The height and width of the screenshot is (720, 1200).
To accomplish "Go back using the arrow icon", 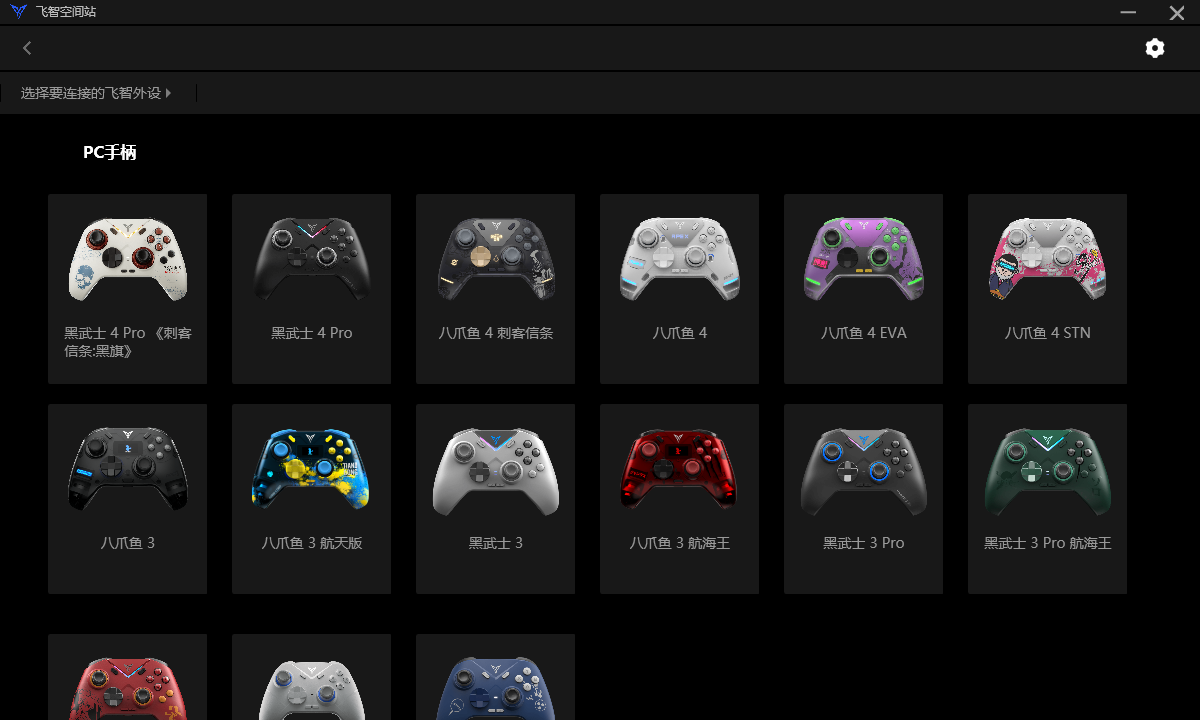I will (27, 48).
